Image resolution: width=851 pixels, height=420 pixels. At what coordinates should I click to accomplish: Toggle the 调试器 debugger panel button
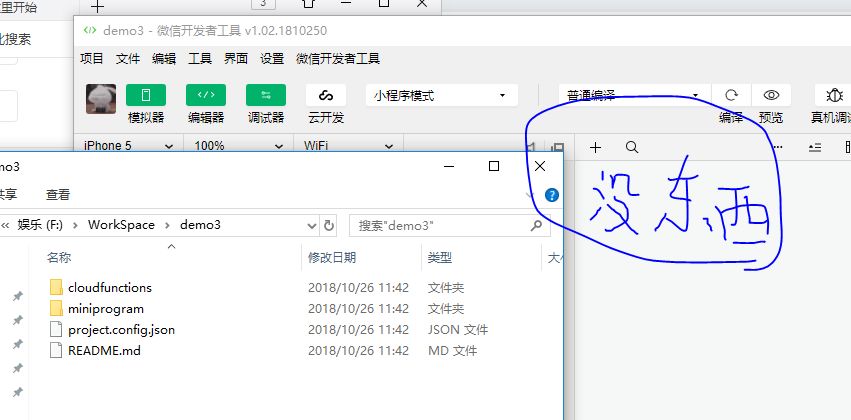pos(266,96)
